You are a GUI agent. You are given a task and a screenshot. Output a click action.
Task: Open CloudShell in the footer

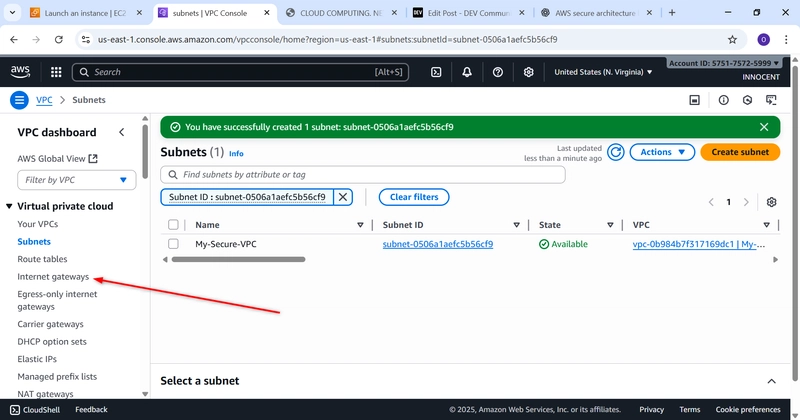coord(35,410)
